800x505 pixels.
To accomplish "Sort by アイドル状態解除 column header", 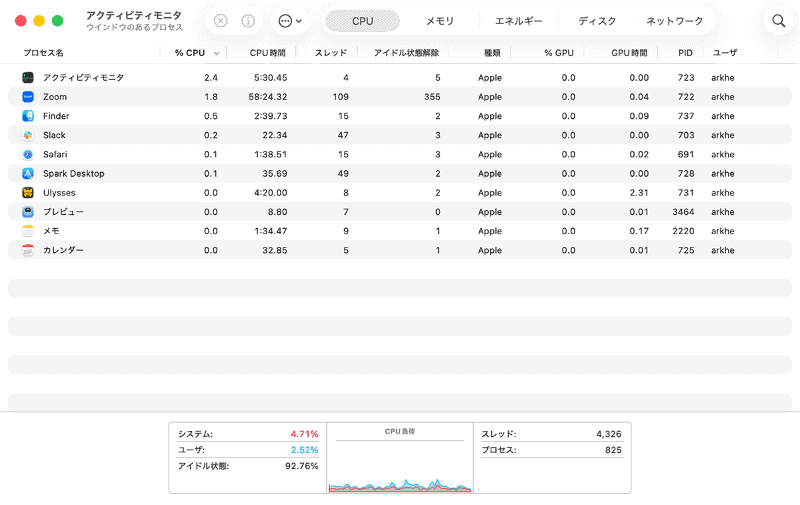I will click(x=406, y=53).
